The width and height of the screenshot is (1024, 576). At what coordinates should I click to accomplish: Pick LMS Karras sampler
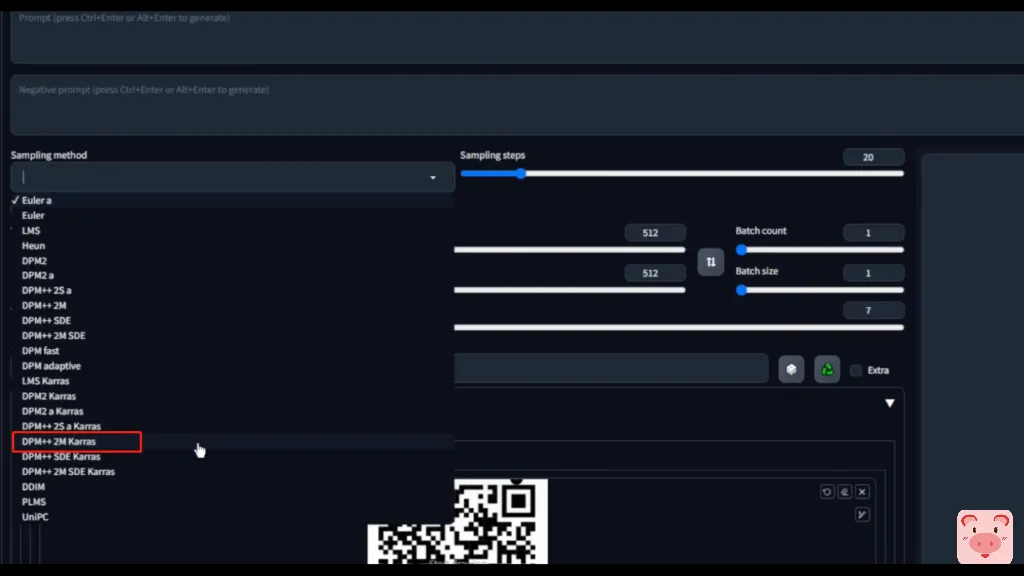[232, 381]
